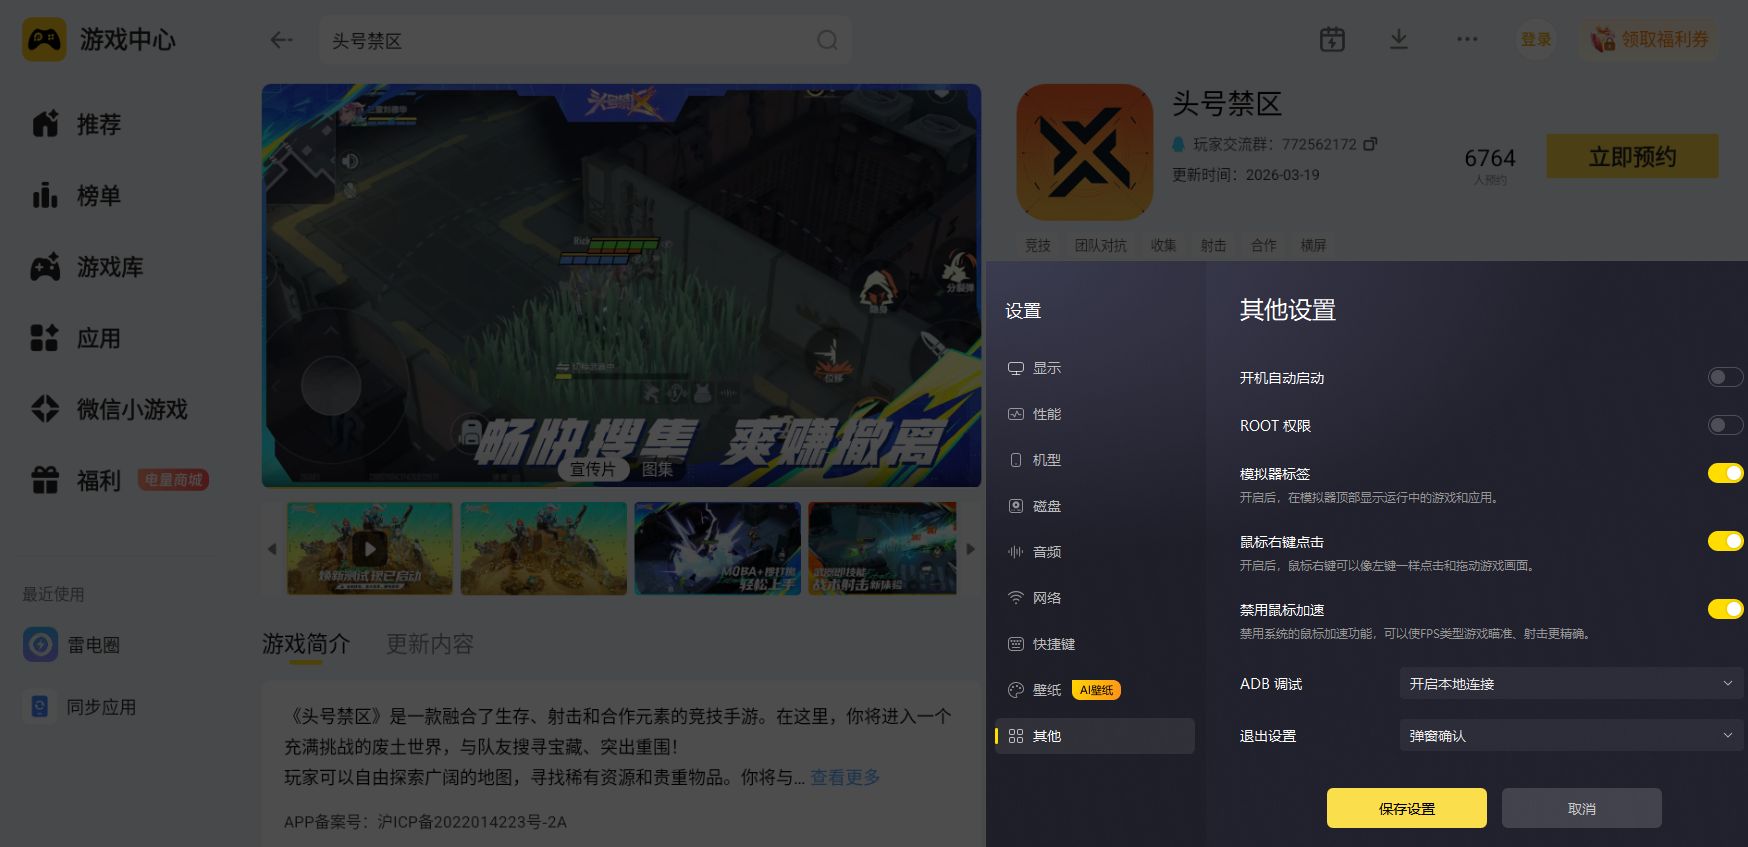Switch to 游戏简介 tab

coord(306,643)
